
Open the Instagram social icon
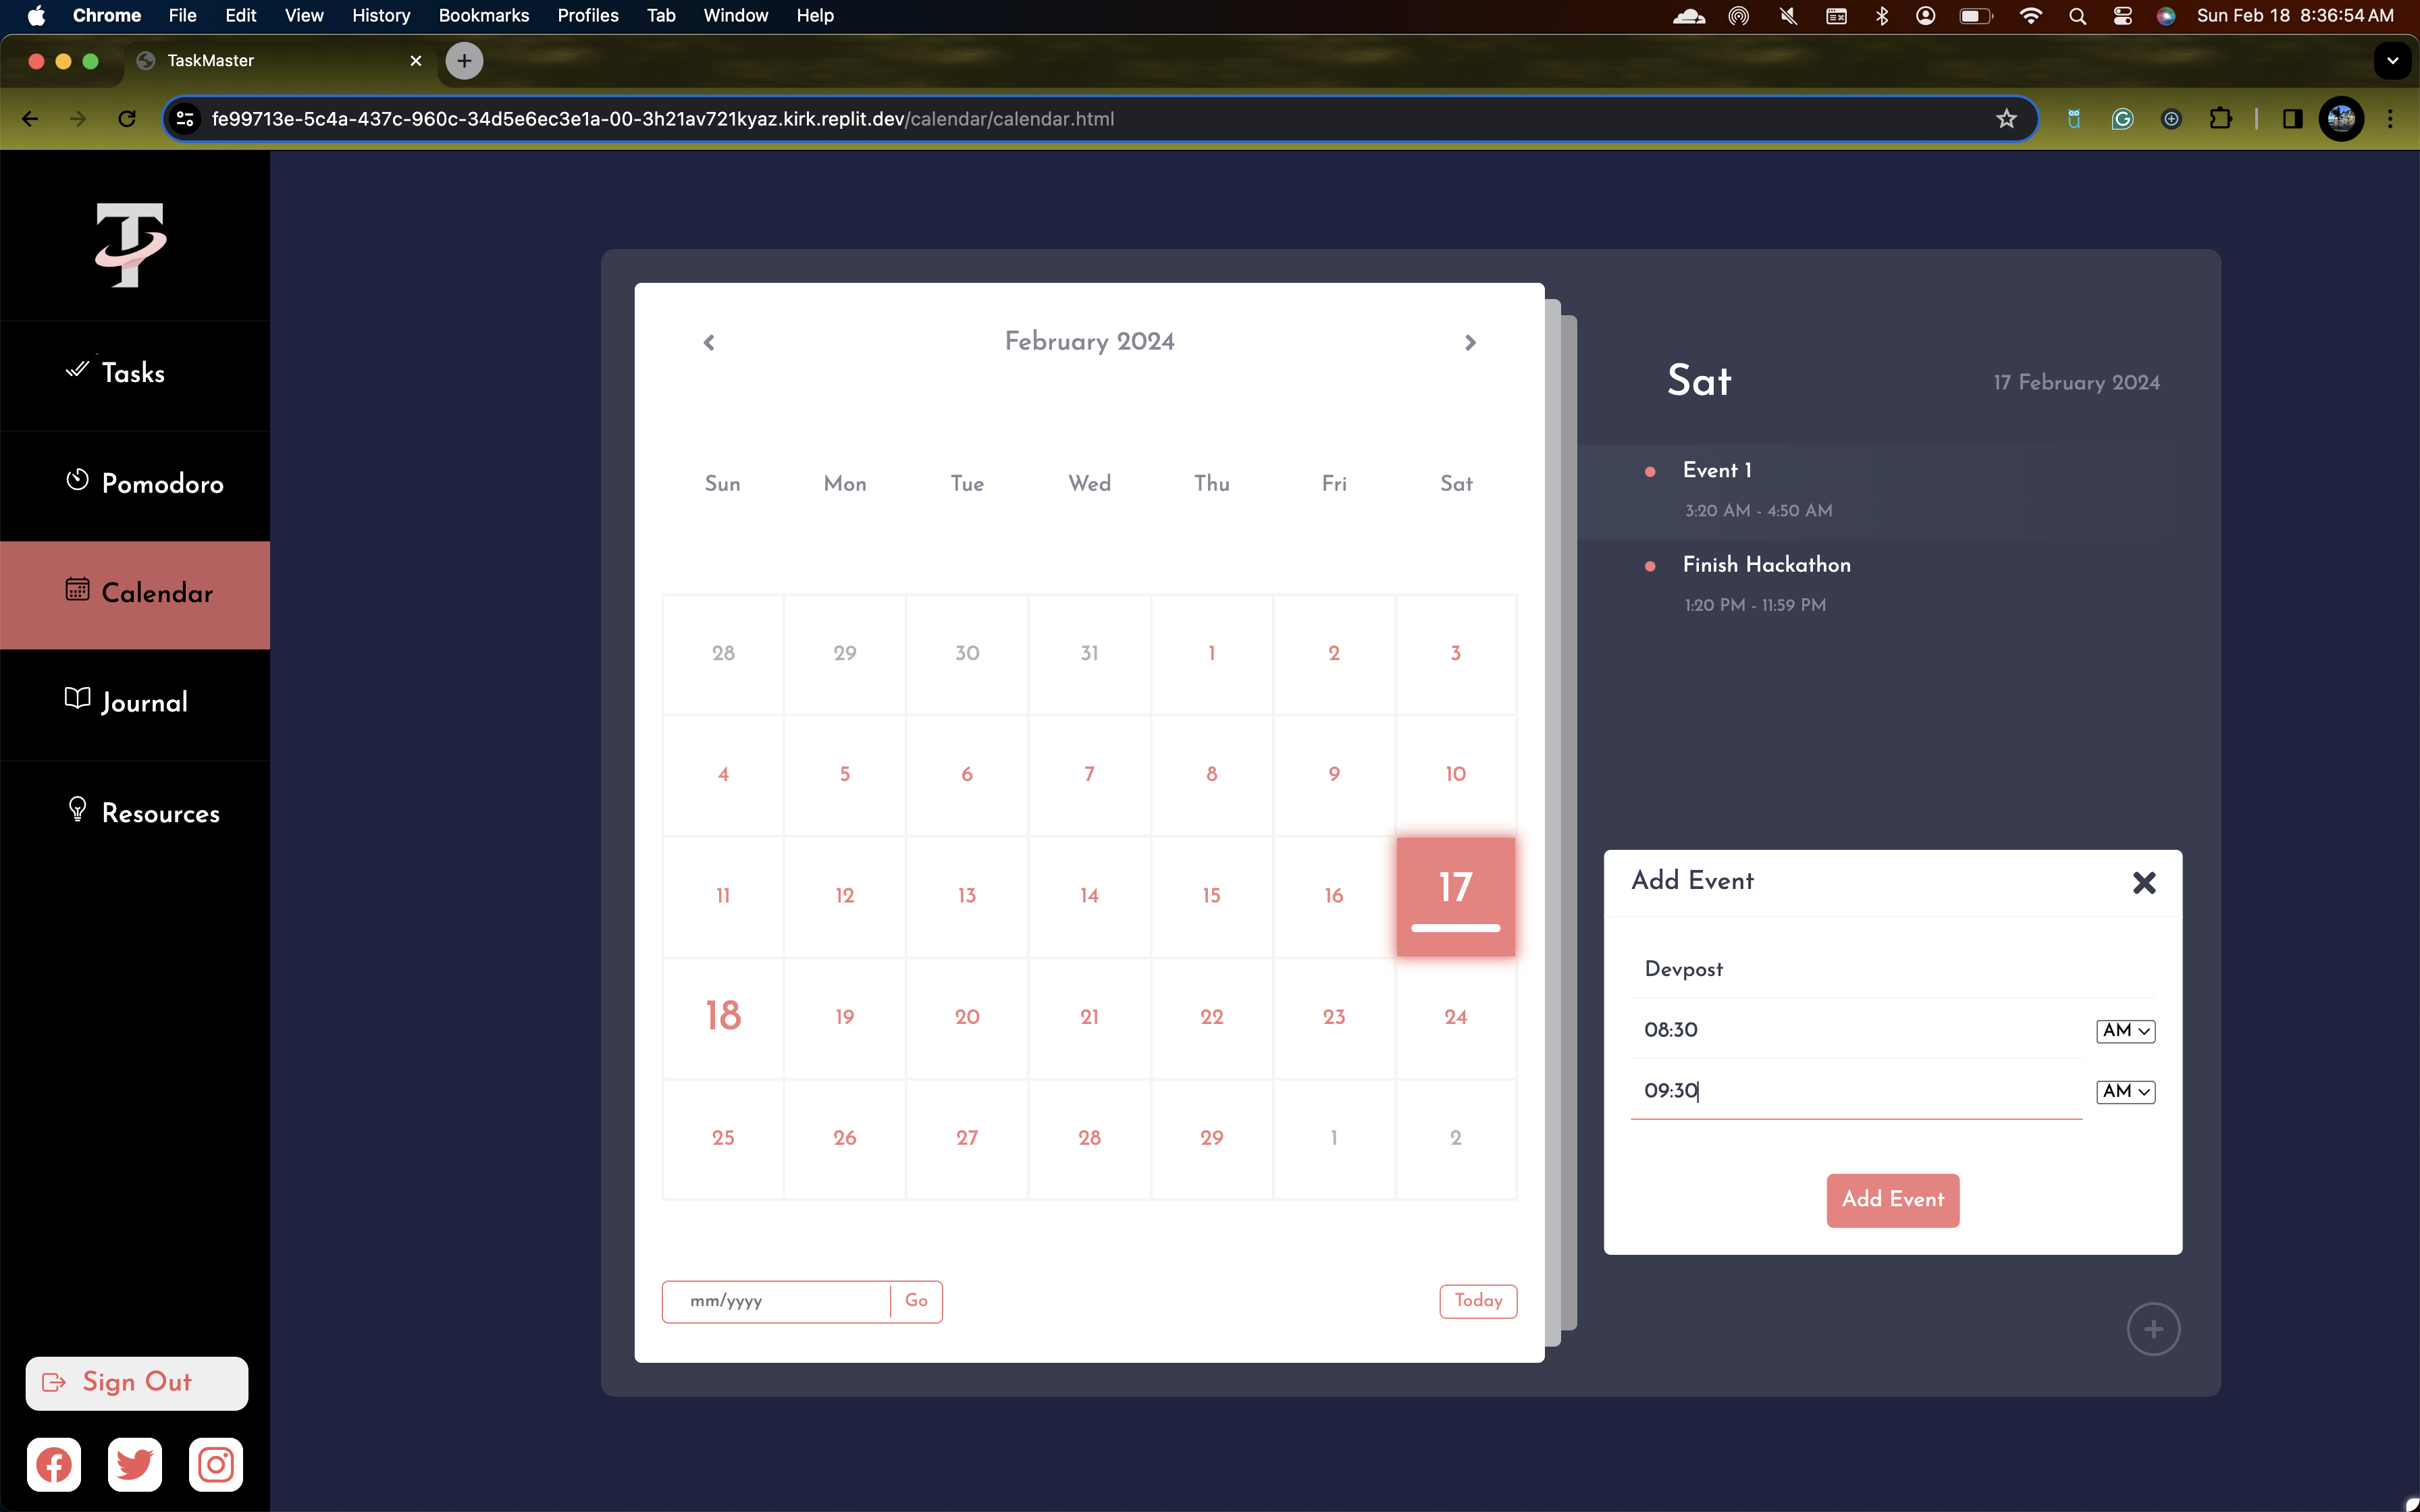click(216, 1465)
